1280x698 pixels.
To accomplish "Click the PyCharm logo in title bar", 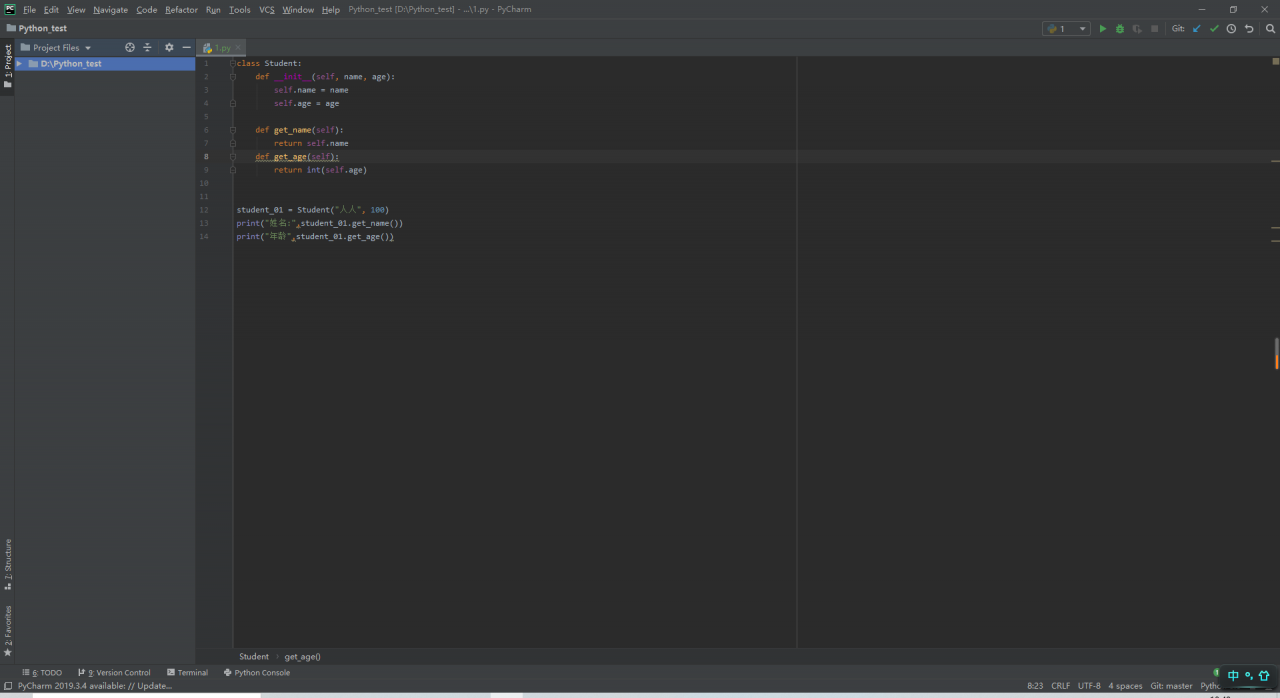I will 10,9.
